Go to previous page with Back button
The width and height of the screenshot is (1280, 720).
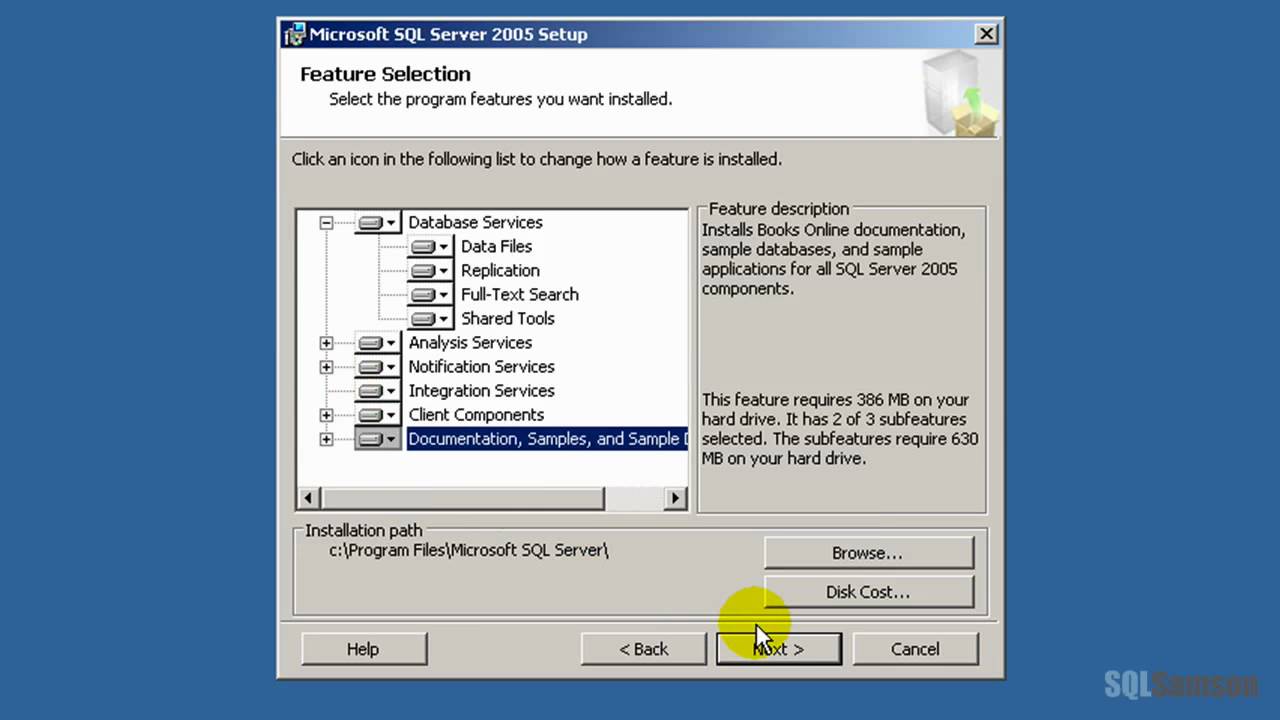point(643,649)
